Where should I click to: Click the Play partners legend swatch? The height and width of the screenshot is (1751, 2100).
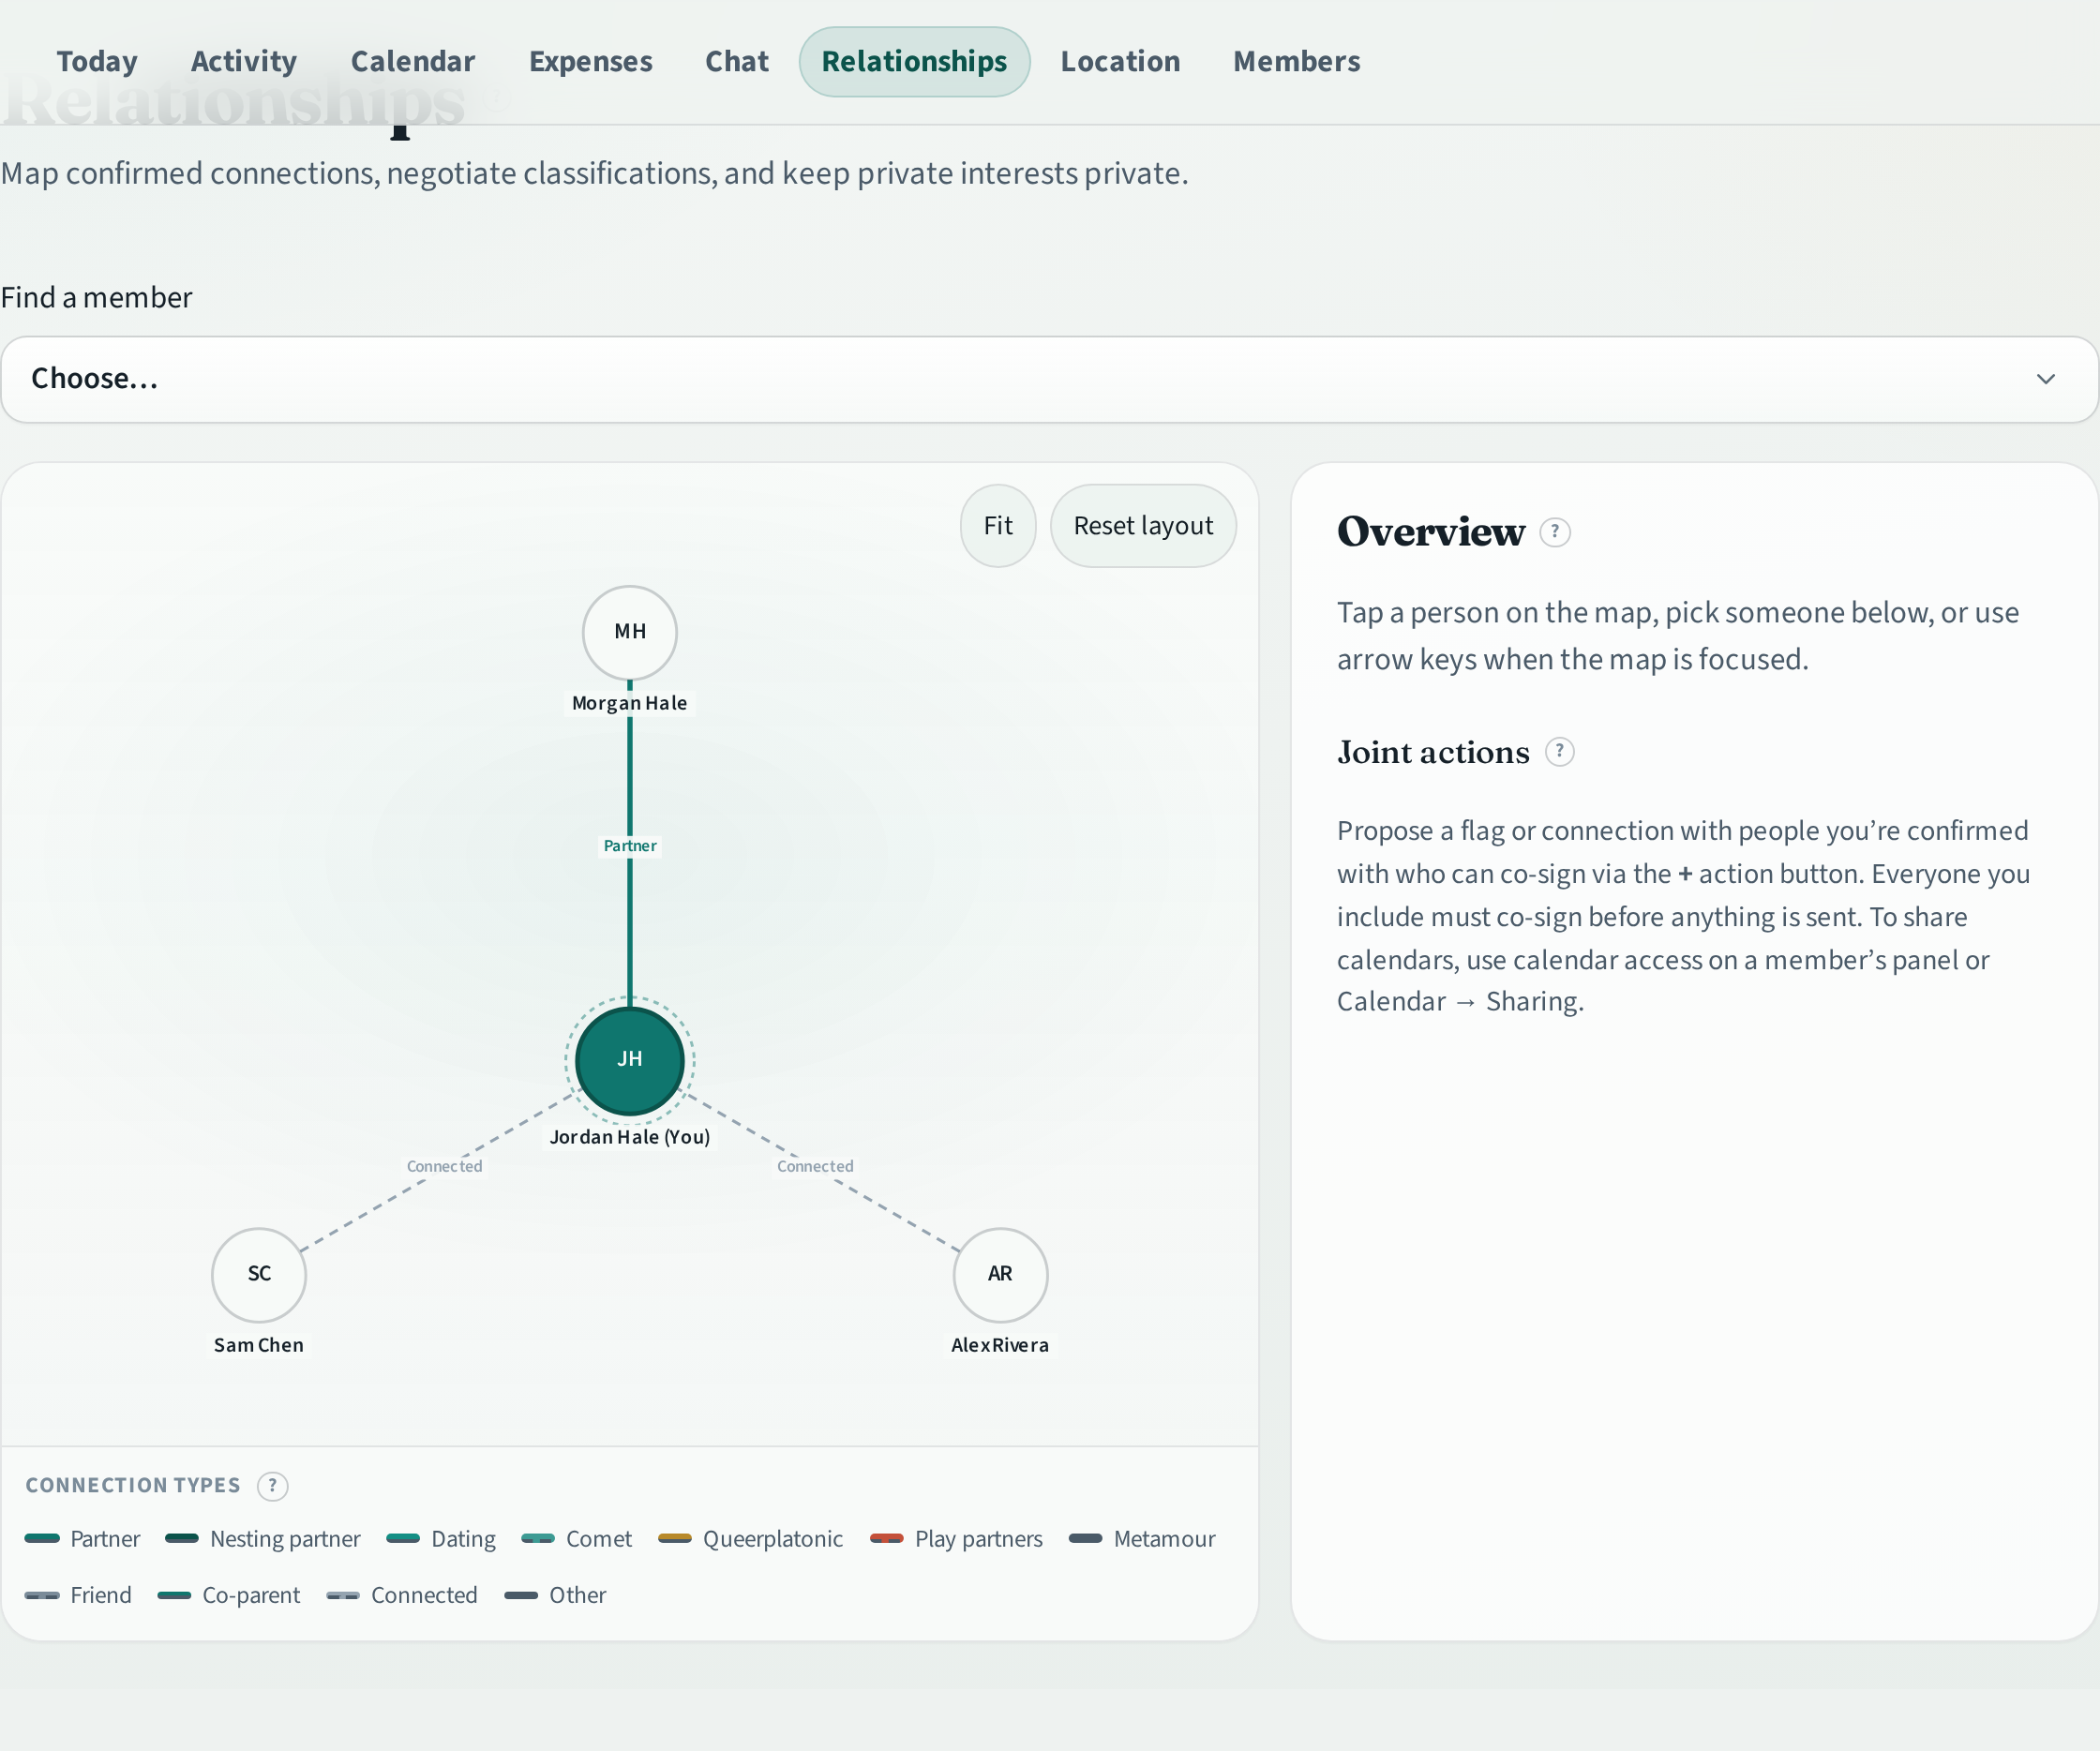tap(887, 1538)
